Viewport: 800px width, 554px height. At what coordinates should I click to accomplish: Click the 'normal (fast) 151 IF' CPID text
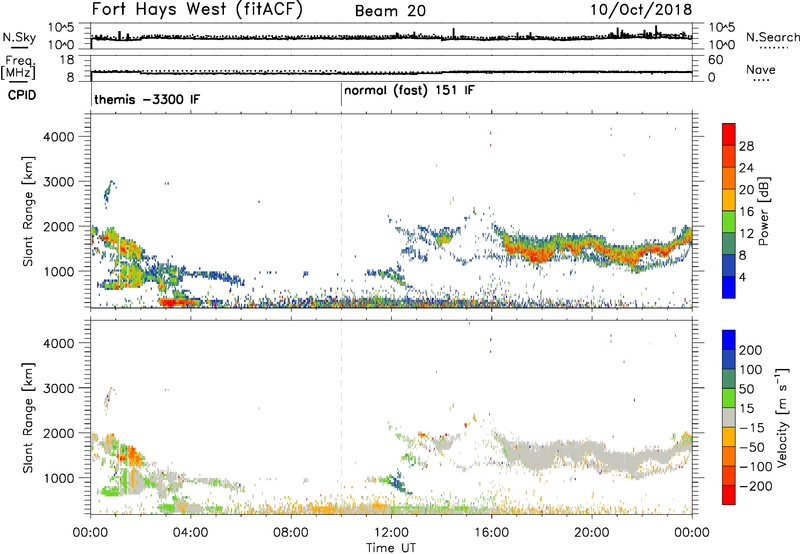[409, 91]
